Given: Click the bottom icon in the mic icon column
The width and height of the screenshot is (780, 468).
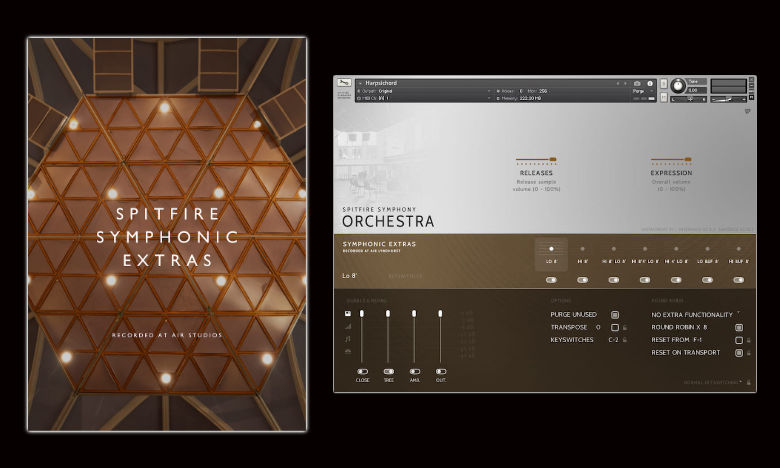Looking at the screenshot, I should [348, 352].
